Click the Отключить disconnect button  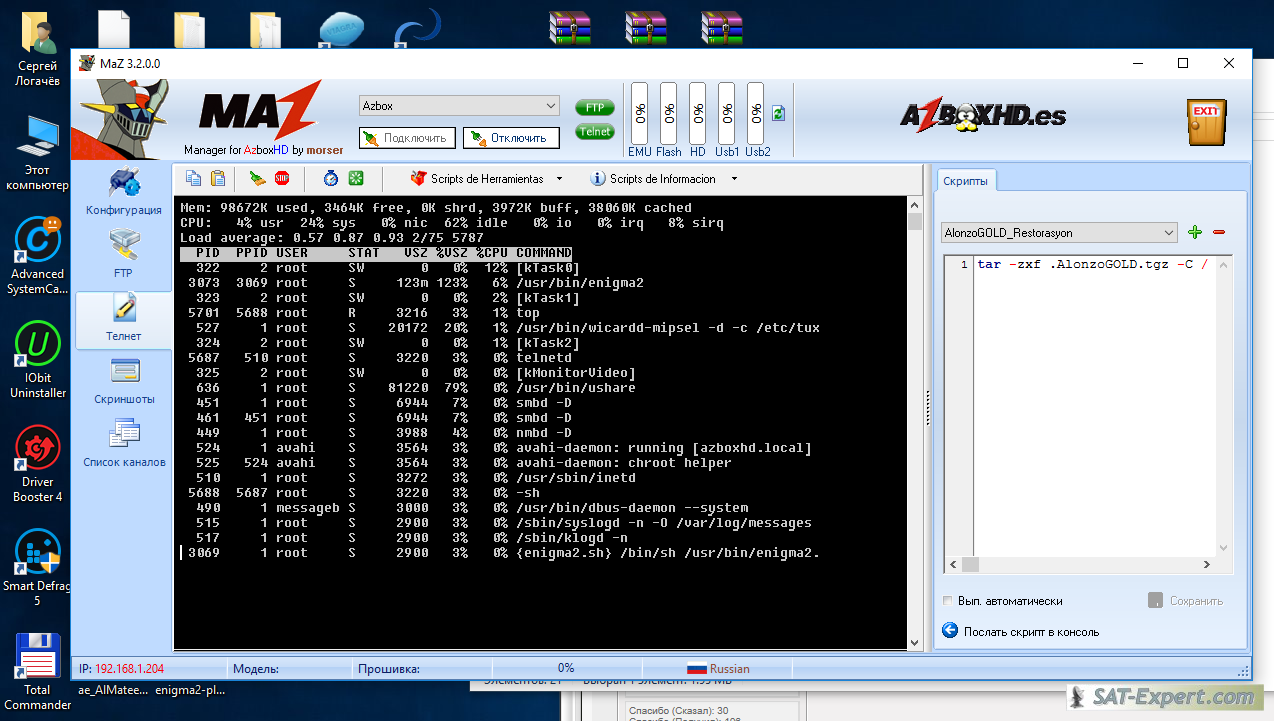(x=511, y=138)
